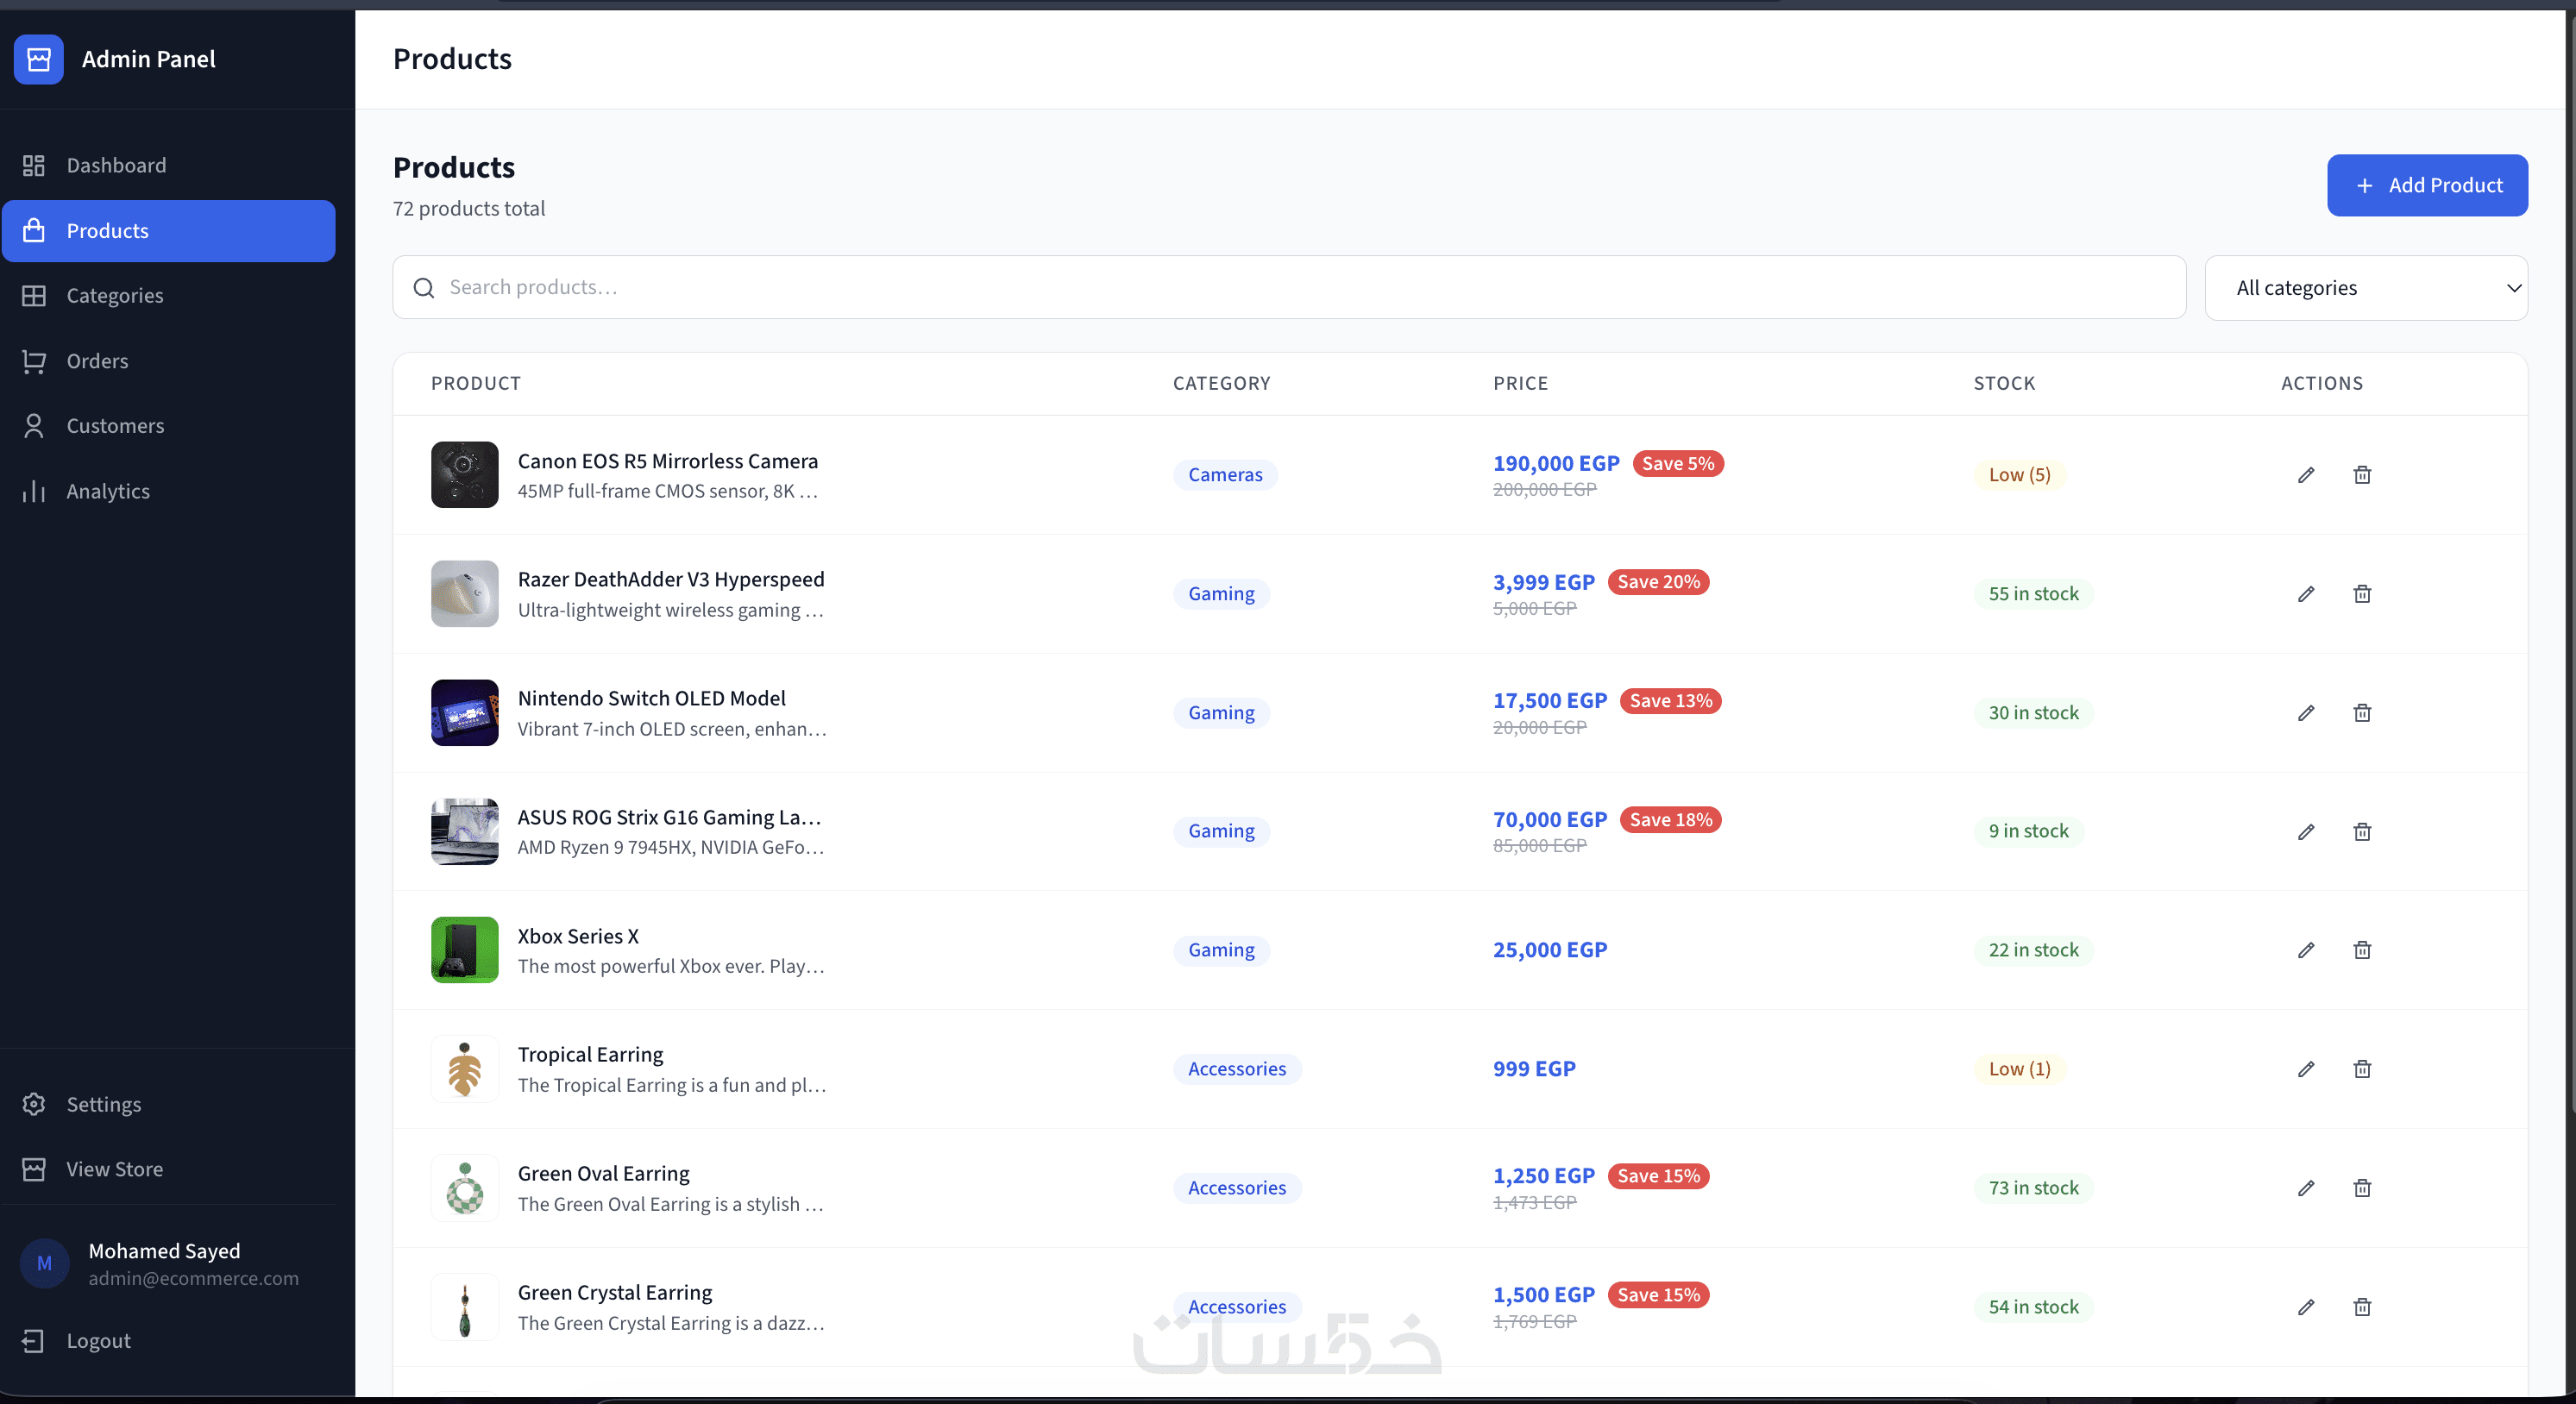
Task: Click the ASUS ROG Strix laptop thumbnail
Action: [x=465, y=832]
